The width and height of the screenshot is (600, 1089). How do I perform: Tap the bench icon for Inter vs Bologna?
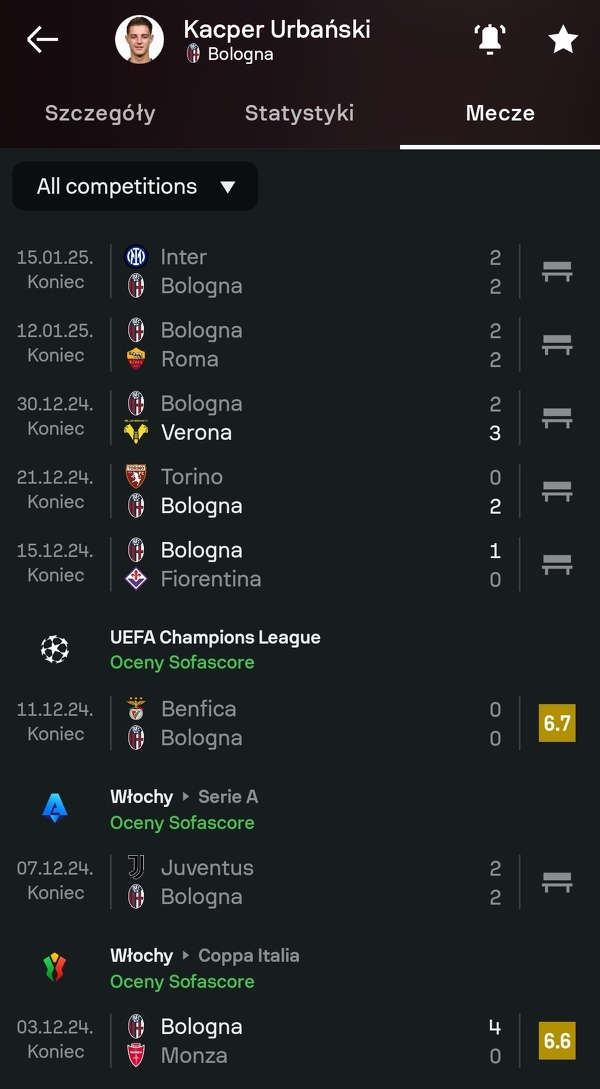click(557, 271)
